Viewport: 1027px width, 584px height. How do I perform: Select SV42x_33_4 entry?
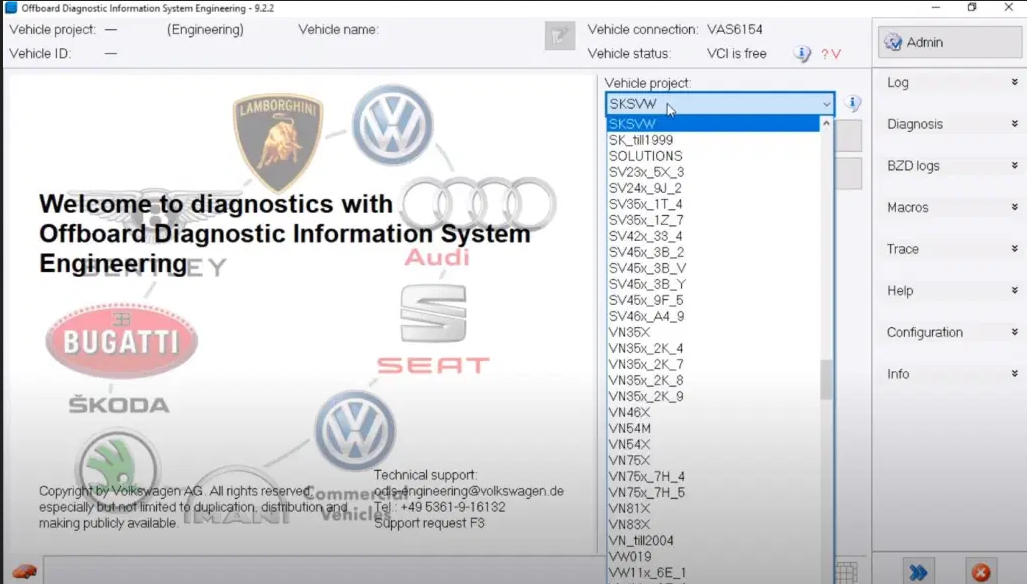point(713,236)
